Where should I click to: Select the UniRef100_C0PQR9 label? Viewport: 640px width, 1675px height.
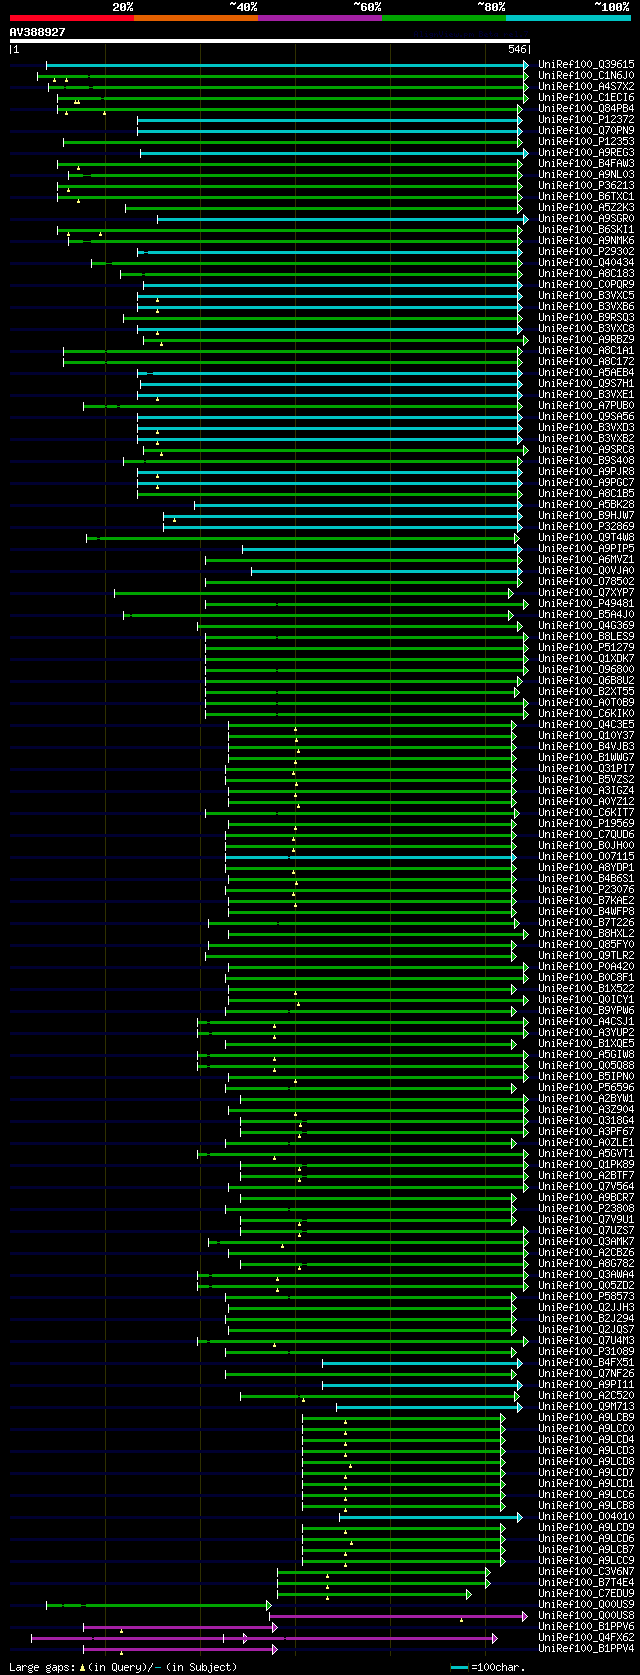pyautogui.click(x=586, y=284)
